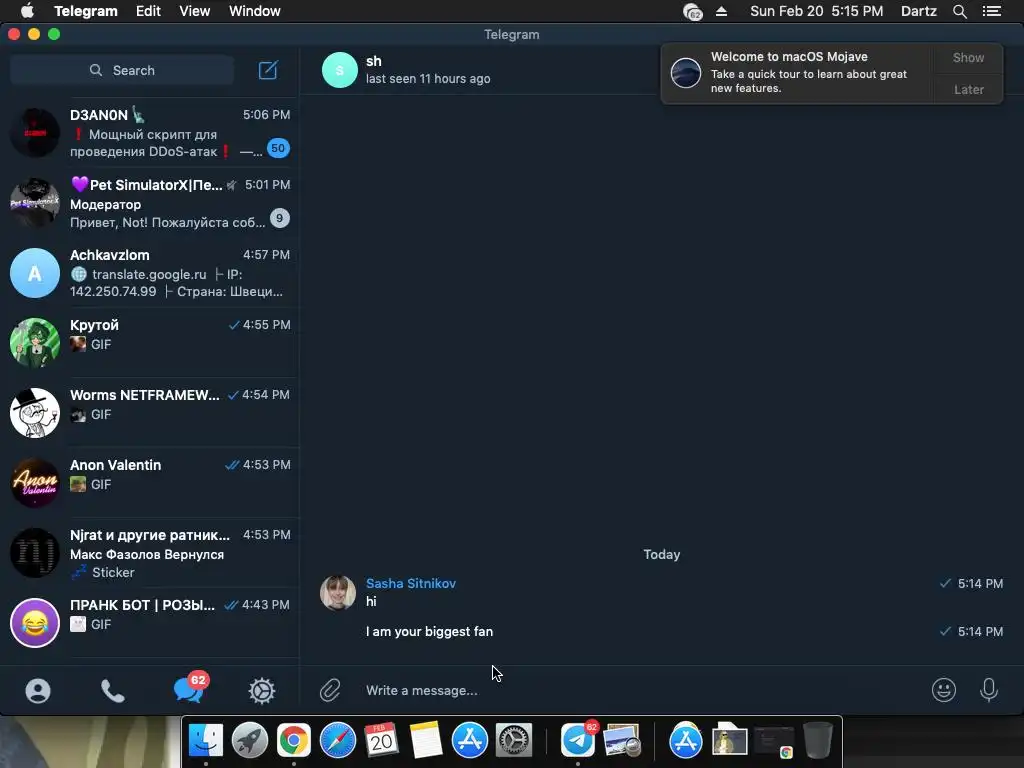
Task: Open the emoji picker icon
Action: point(944,690)
